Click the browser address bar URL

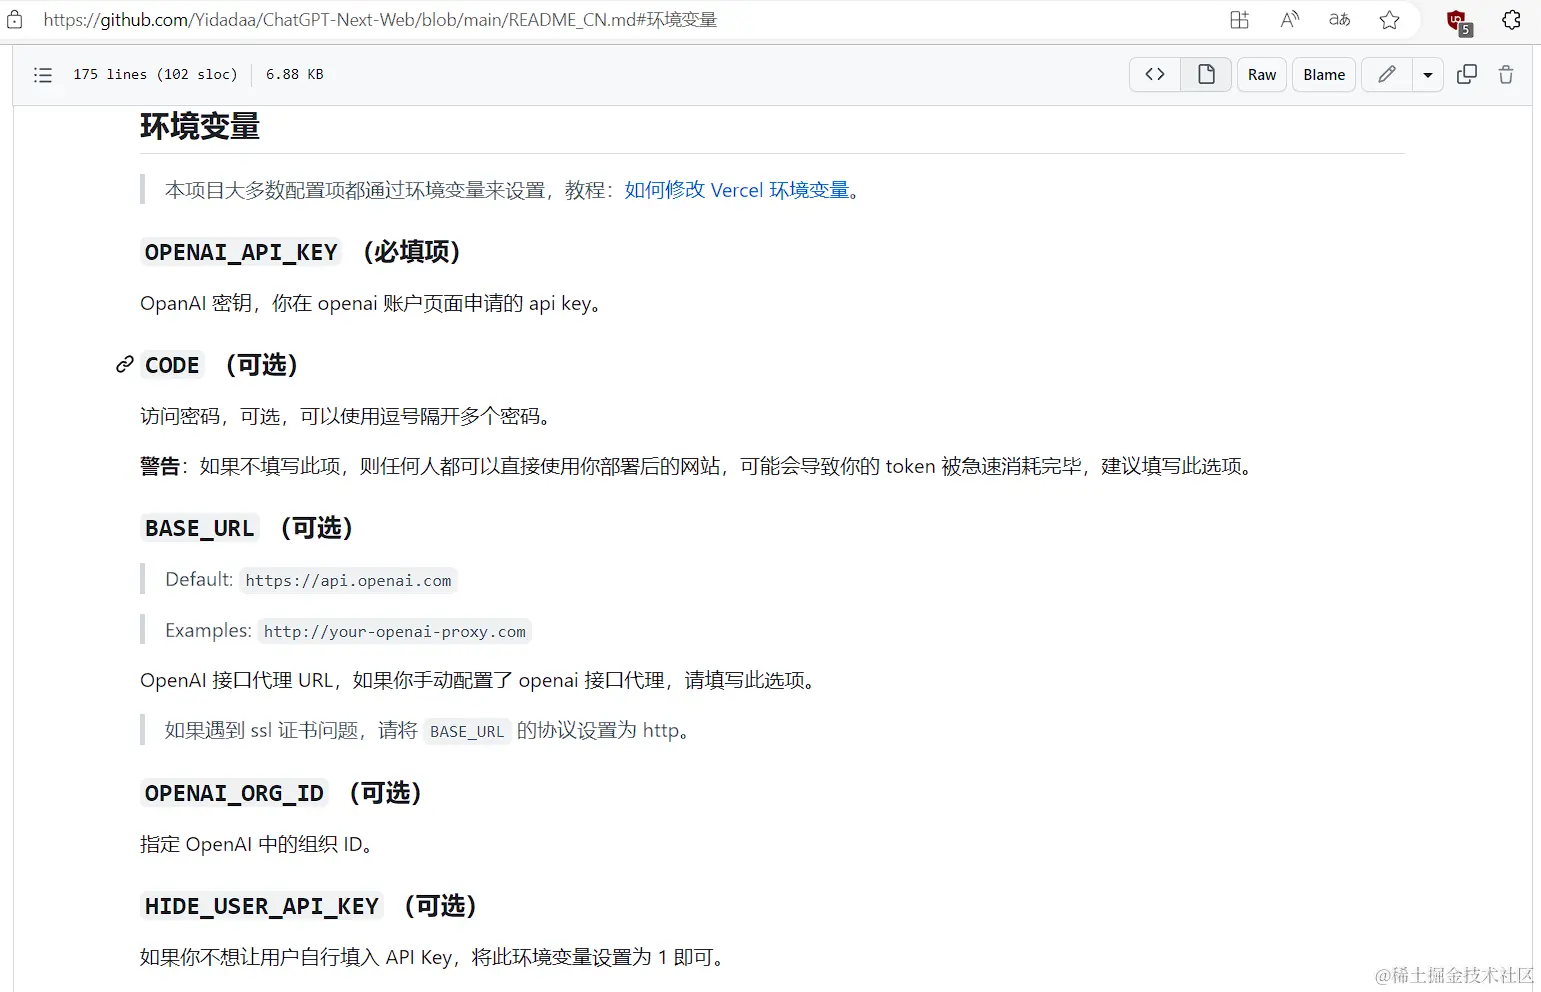tap(380, 20)
